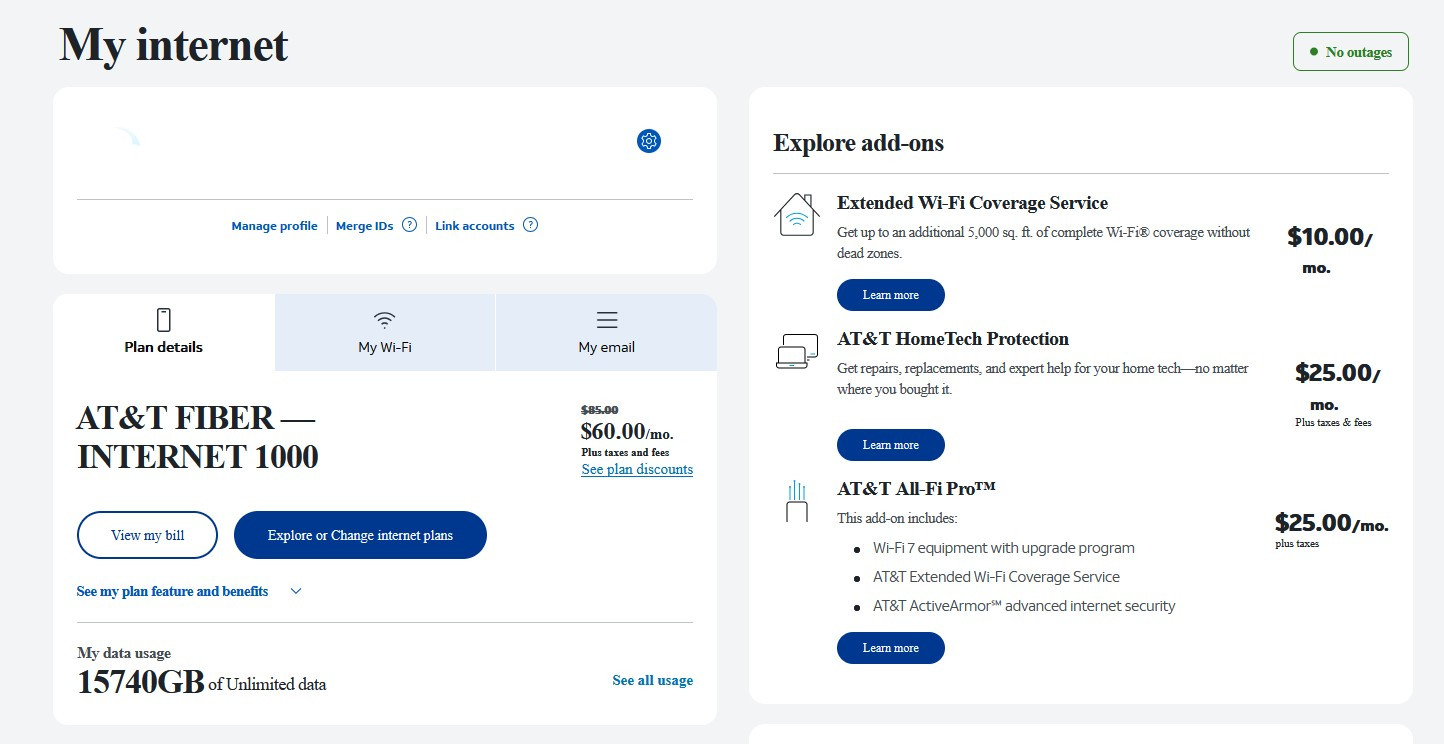Switch to the My Wi-Fi tab
Image resolution: width=1444 pixels, height=744 pixels.
click(385, 333)
